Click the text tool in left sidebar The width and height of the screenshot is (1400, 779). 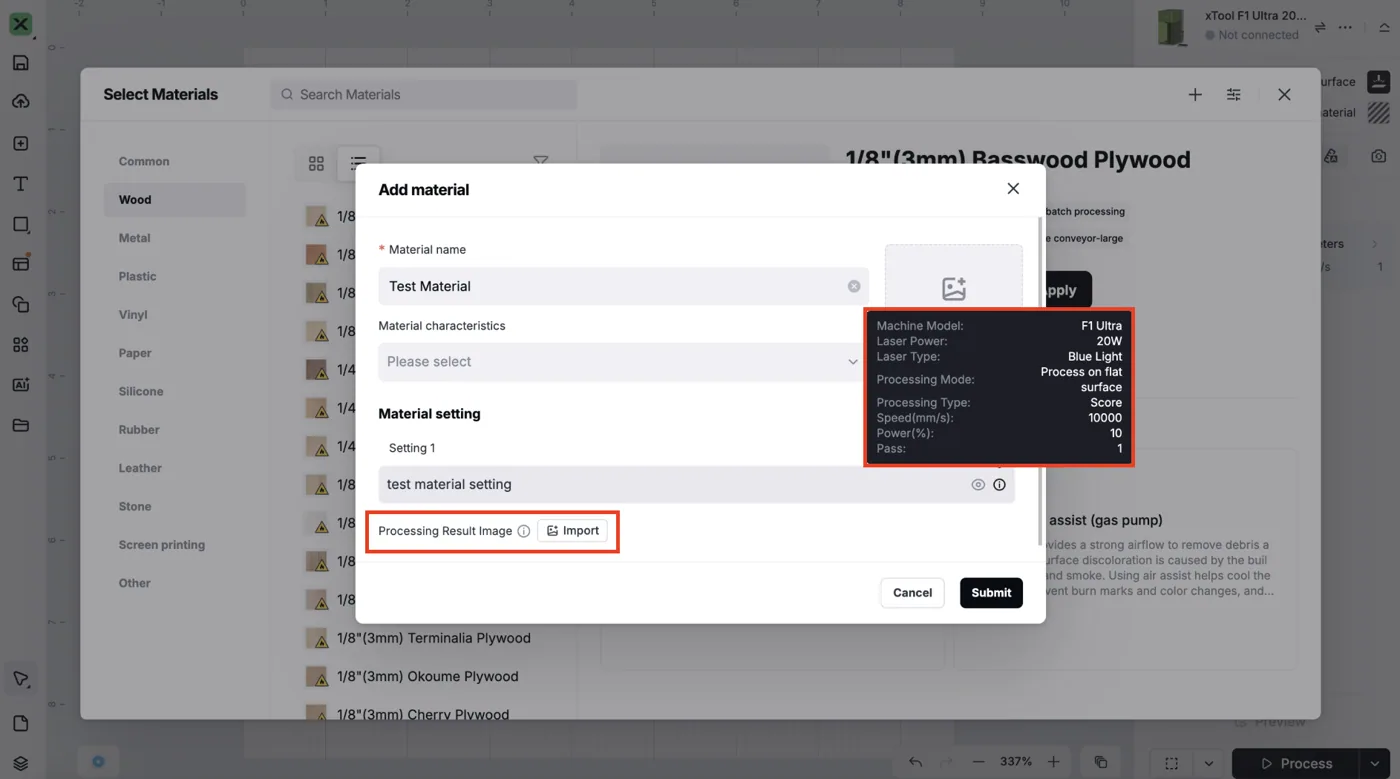point(20,184)
